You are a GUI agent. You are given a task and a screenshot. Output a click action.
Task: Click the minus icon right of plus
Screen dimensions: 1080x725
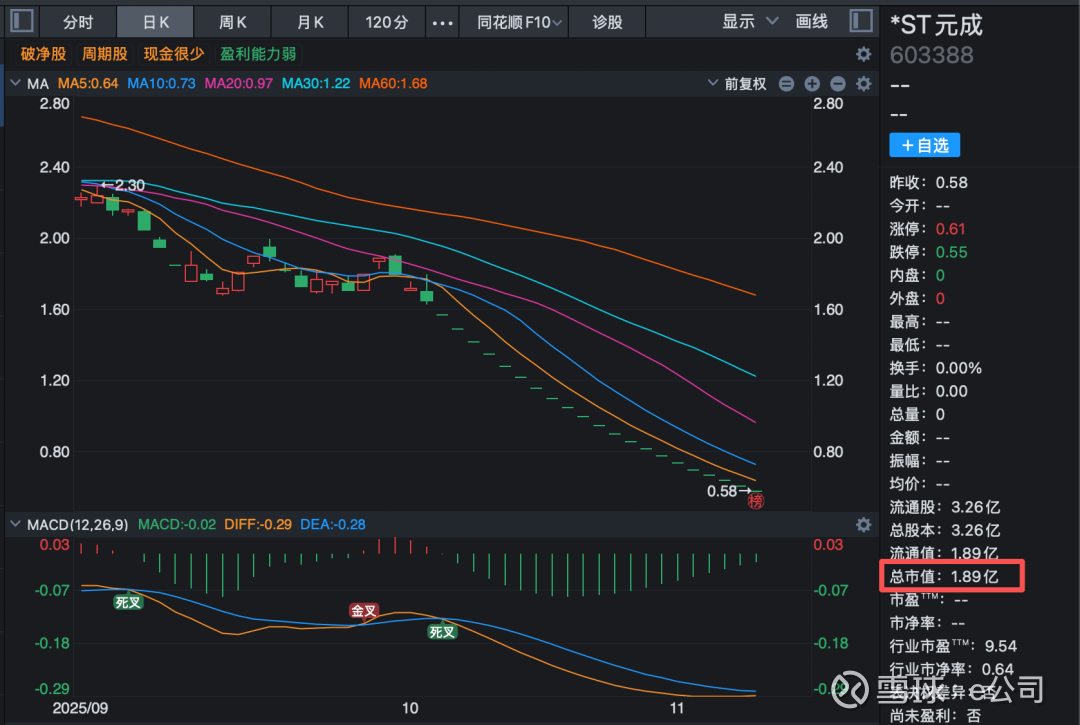pos(838,84)
